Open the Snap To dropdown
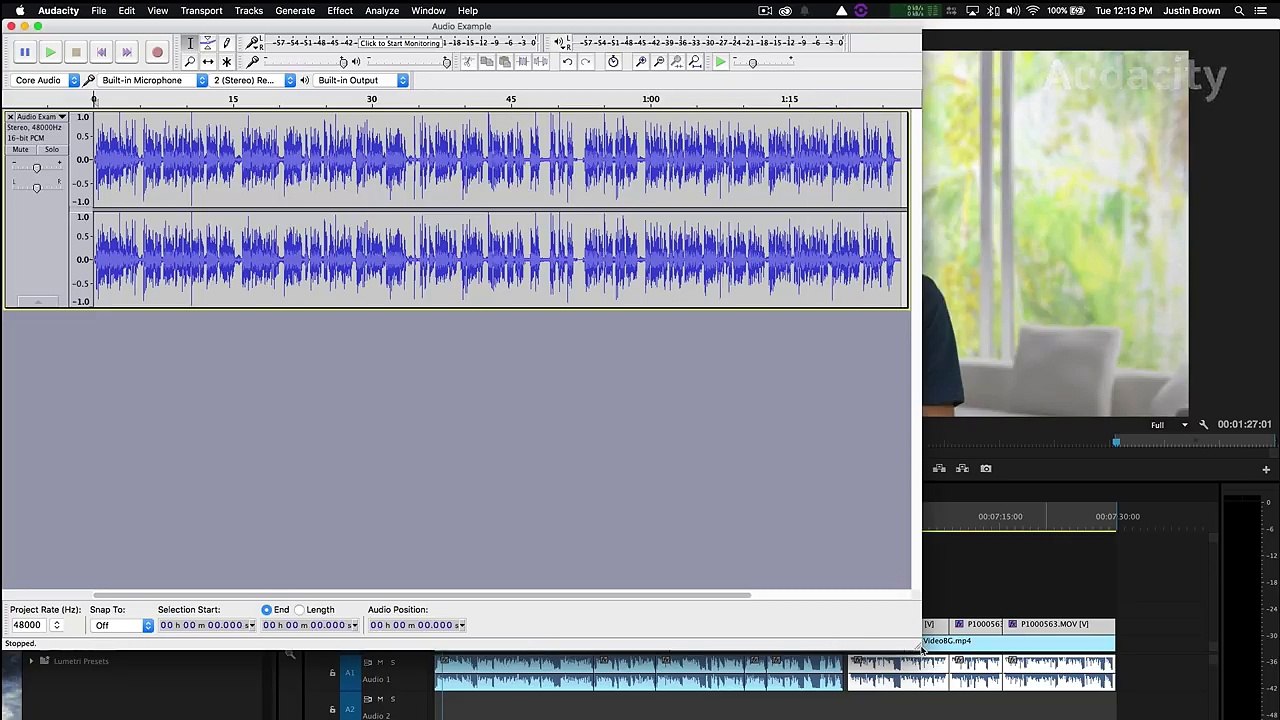This screenshot has height=720, width=1280. tap(121, 625)
